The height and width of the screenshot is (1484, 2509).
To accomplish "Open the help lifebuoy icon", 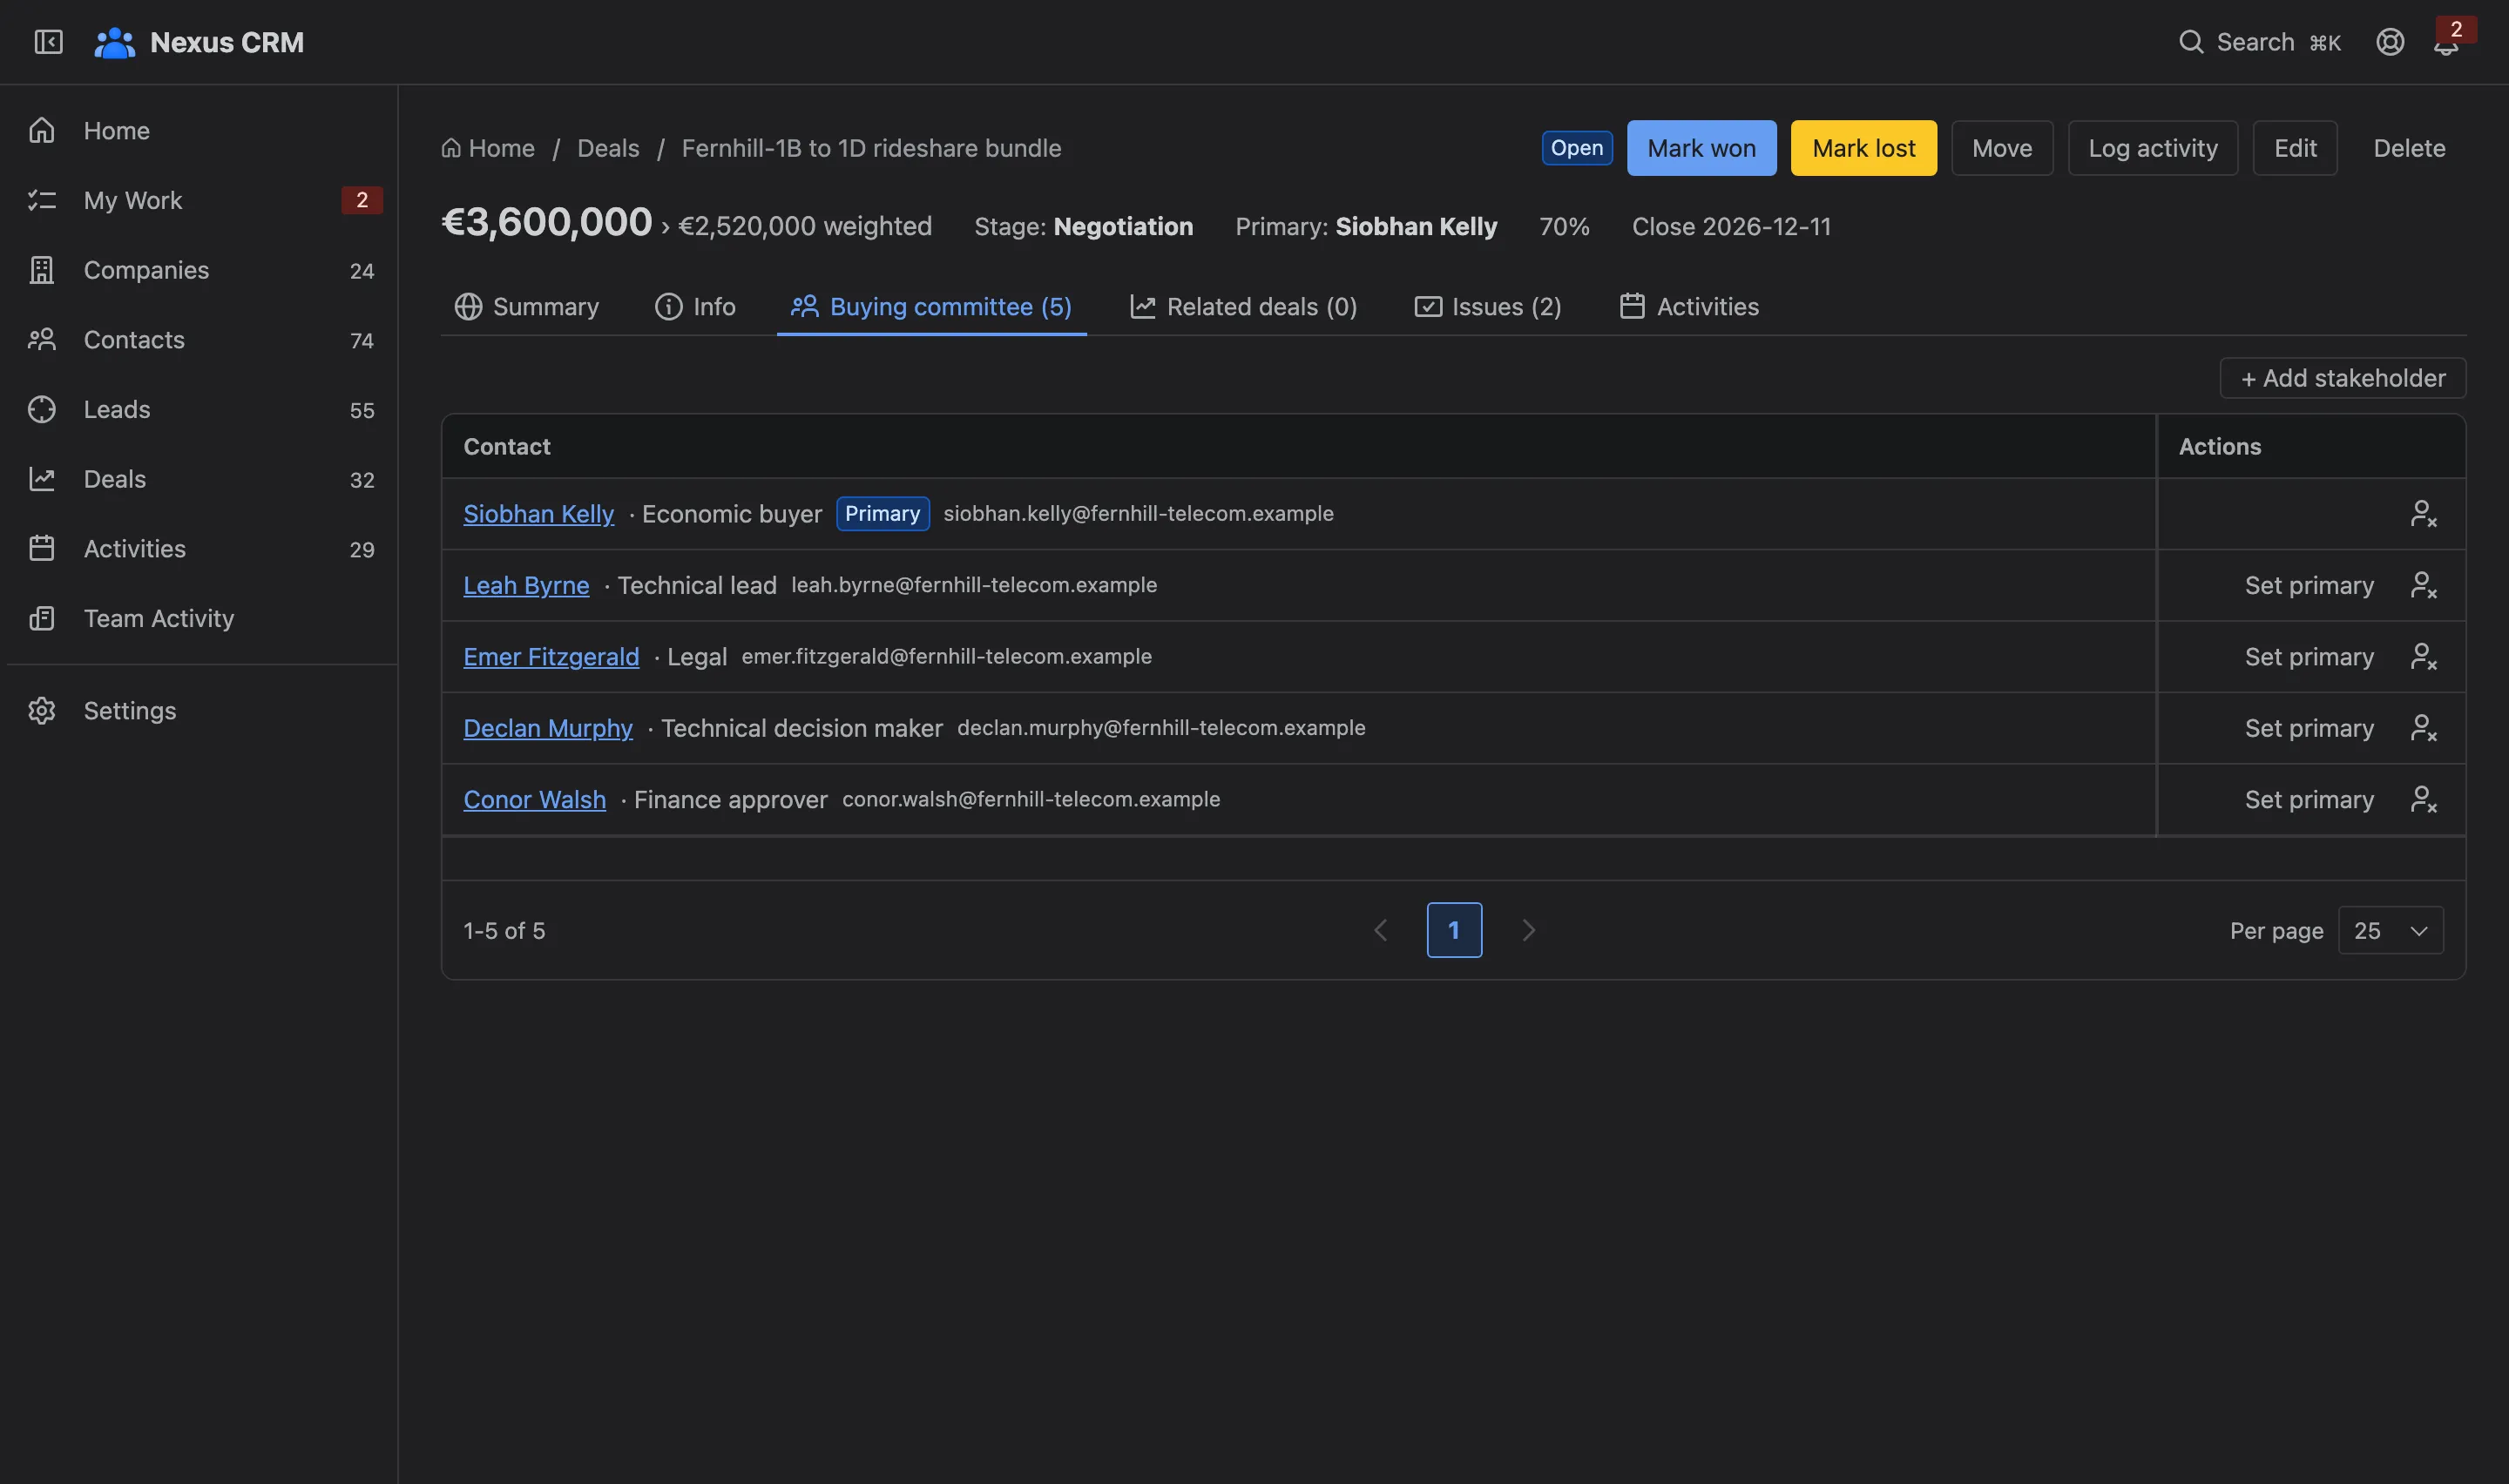I will click(x=2390, y=42).
